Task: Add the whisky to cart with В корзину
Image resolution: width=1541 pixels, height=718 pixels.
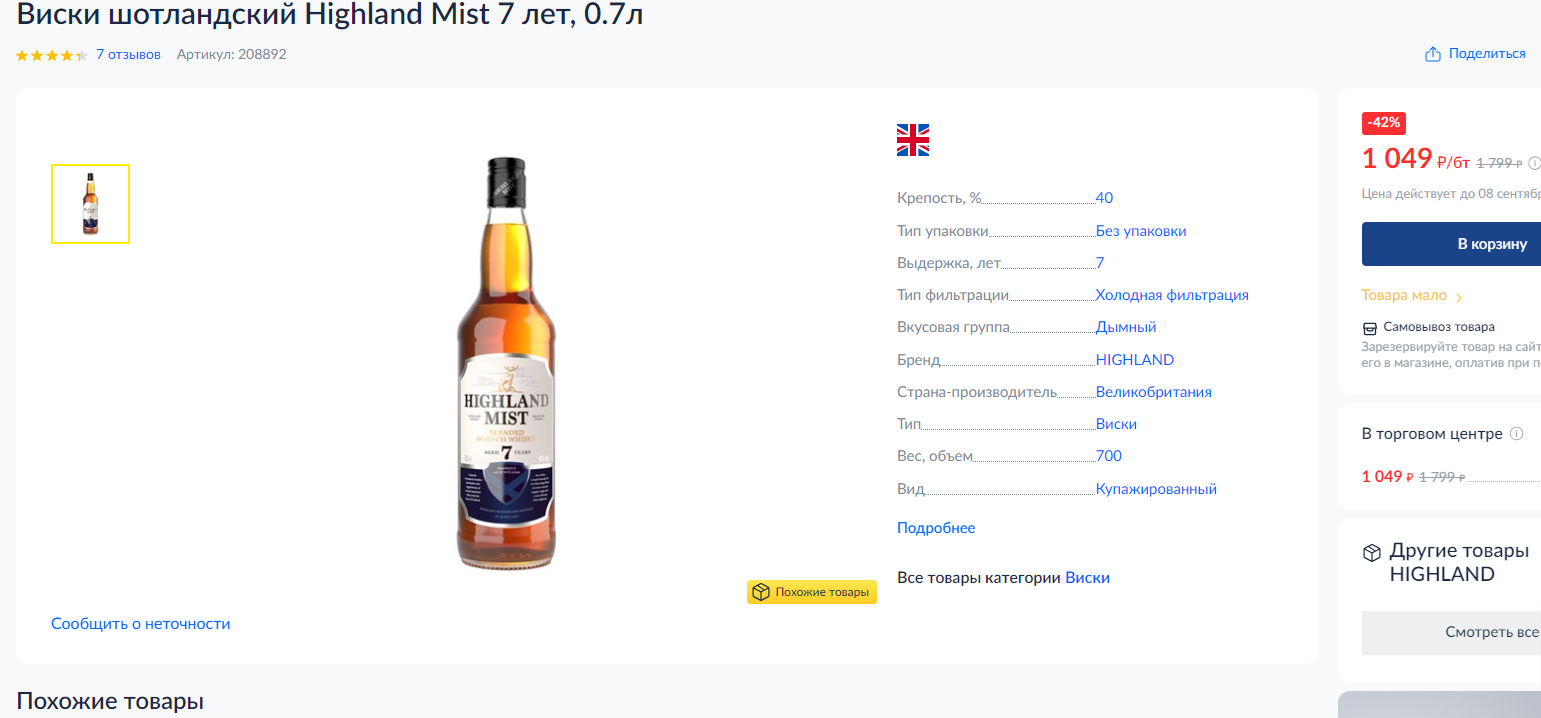Action: pyautogui.click(x=1492, y=244)
